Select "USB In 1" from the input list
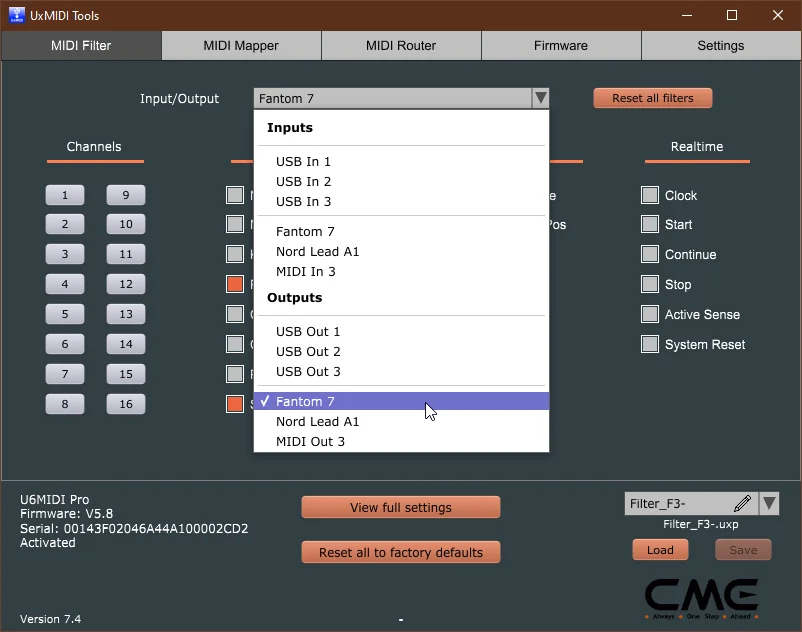 (303, 161)
